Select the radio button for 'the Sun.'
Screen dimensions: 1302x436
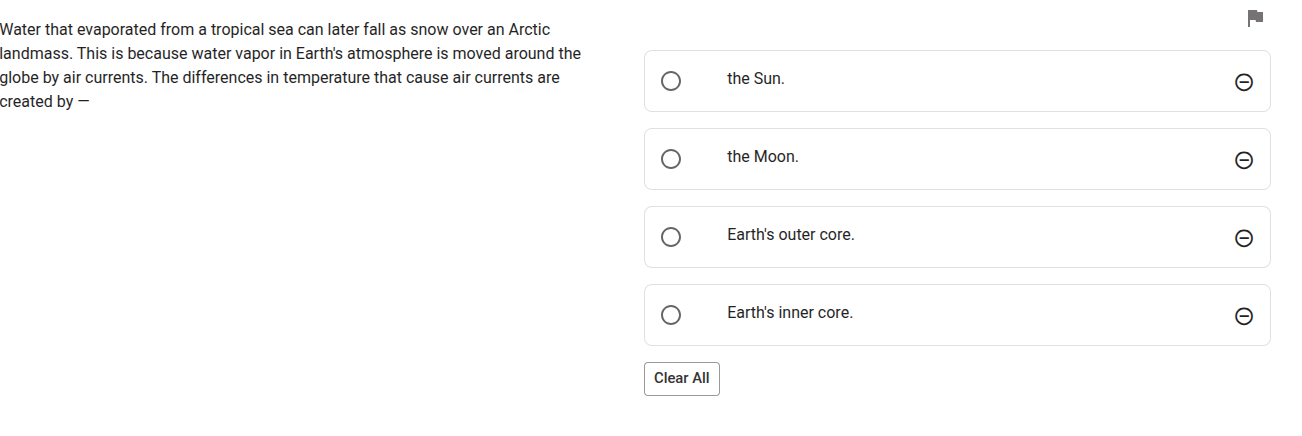[x=671, y=81]
